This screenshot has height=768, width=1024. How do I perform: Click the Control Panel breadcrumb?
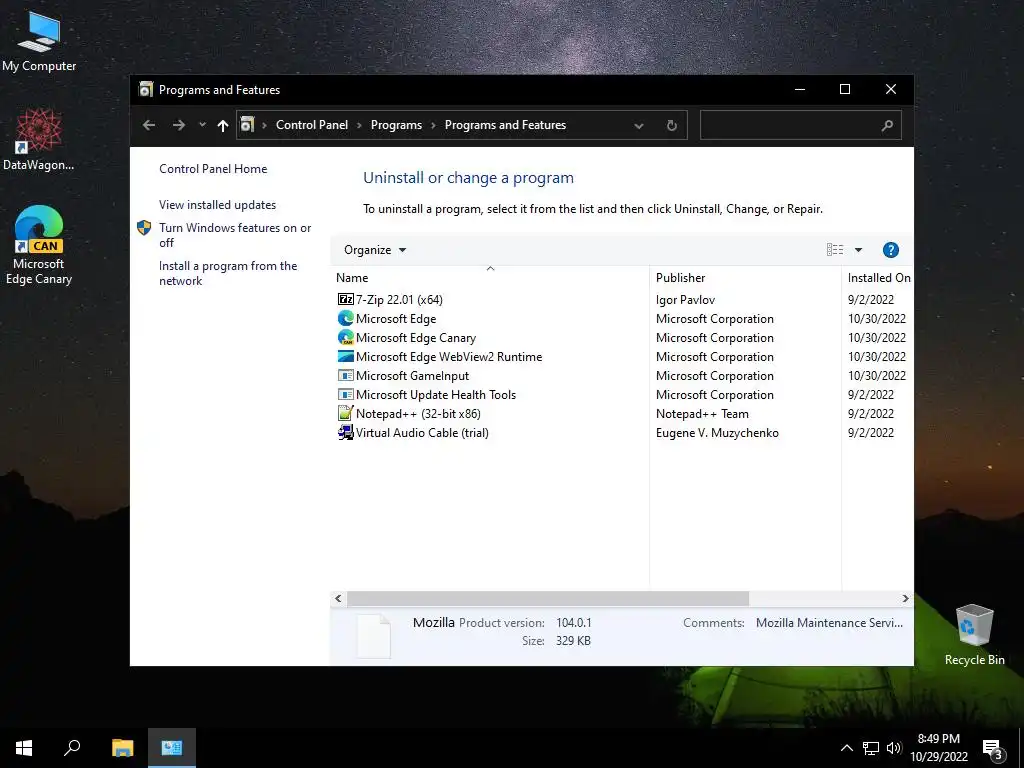[x=312, y=125]
